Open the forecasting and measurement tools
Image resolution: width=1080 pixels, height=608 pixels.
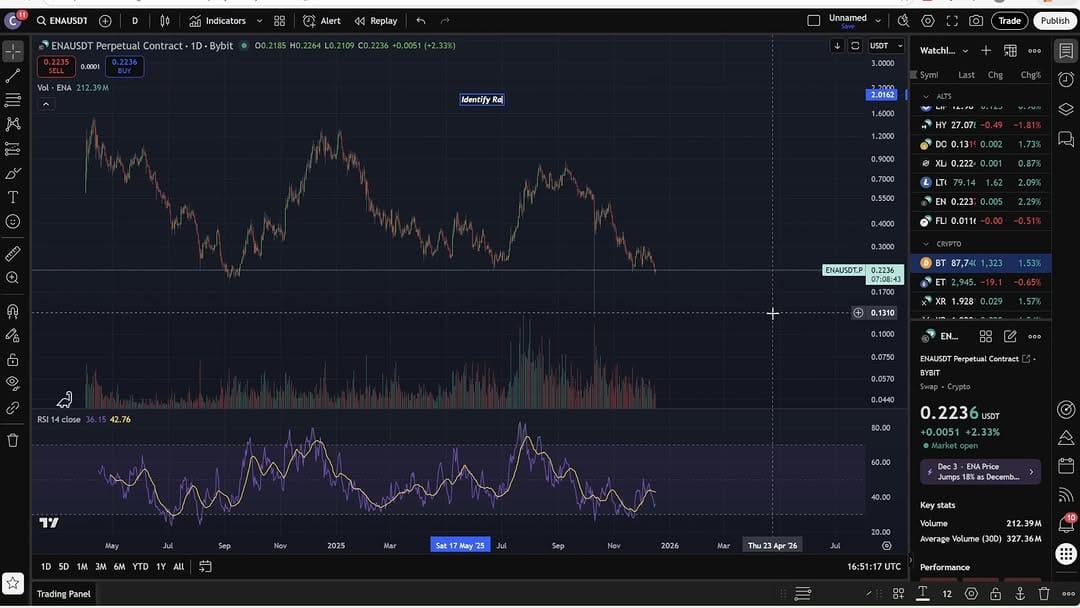[x=12, y=149]
